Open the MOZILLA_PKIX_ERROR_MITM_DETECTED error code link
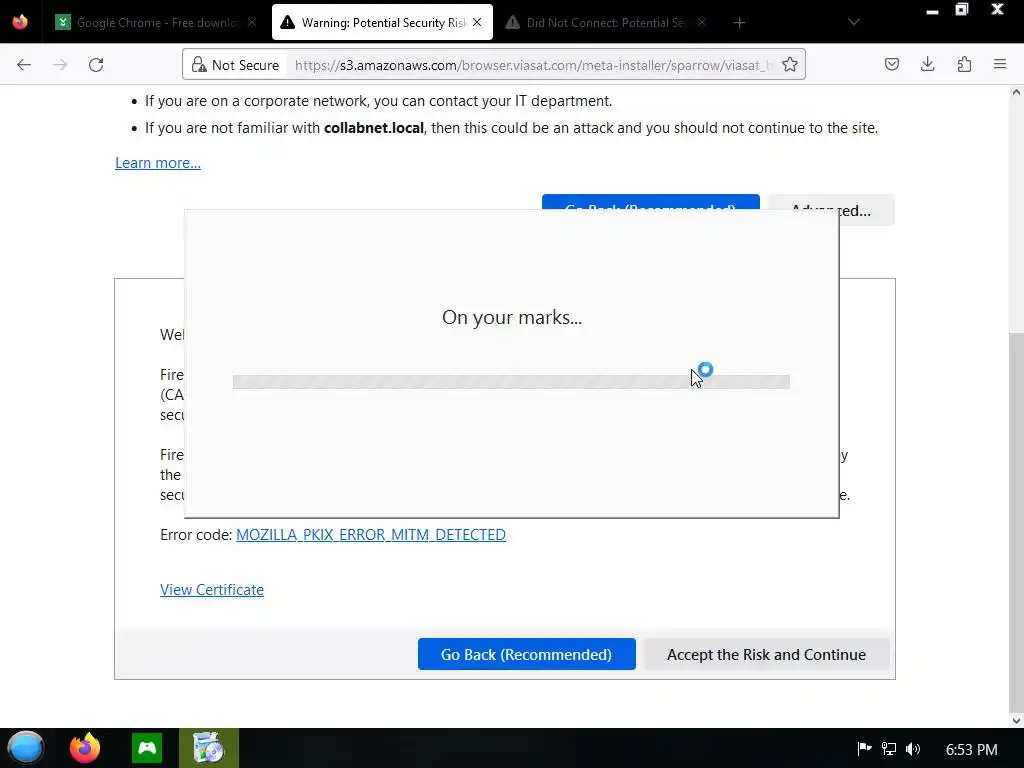Image resolution: width=1024 pixels, height=768 pixels. coord(370,534)
